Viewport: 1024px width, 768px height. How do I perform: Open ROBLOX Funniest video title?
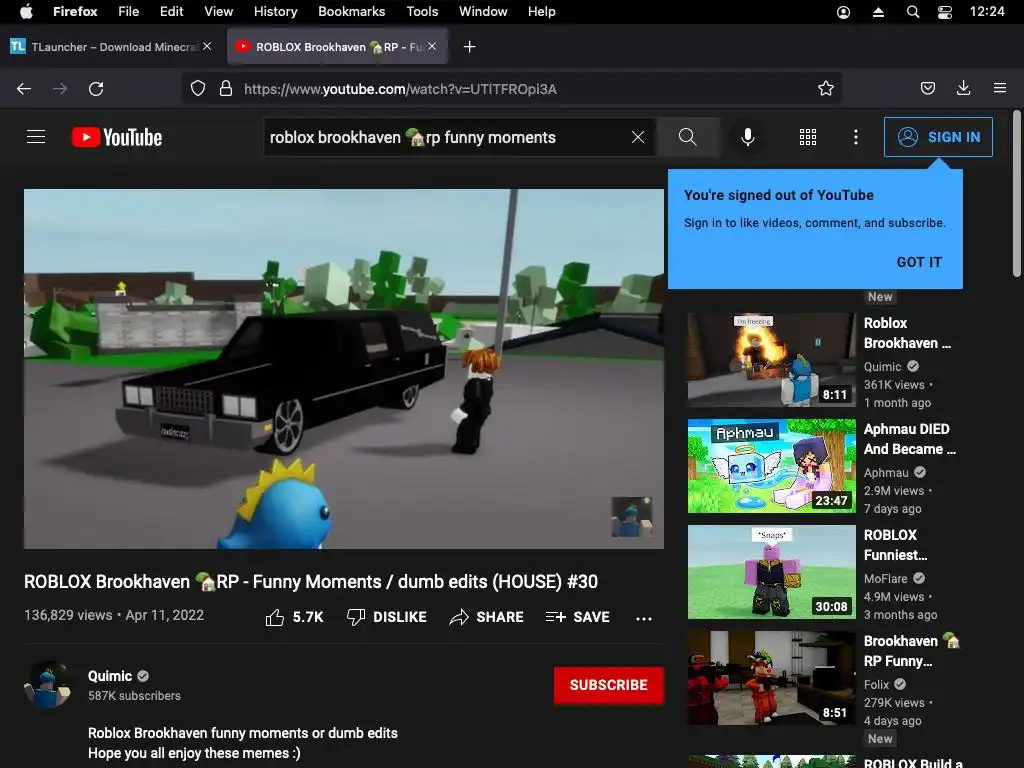point(895,545)
